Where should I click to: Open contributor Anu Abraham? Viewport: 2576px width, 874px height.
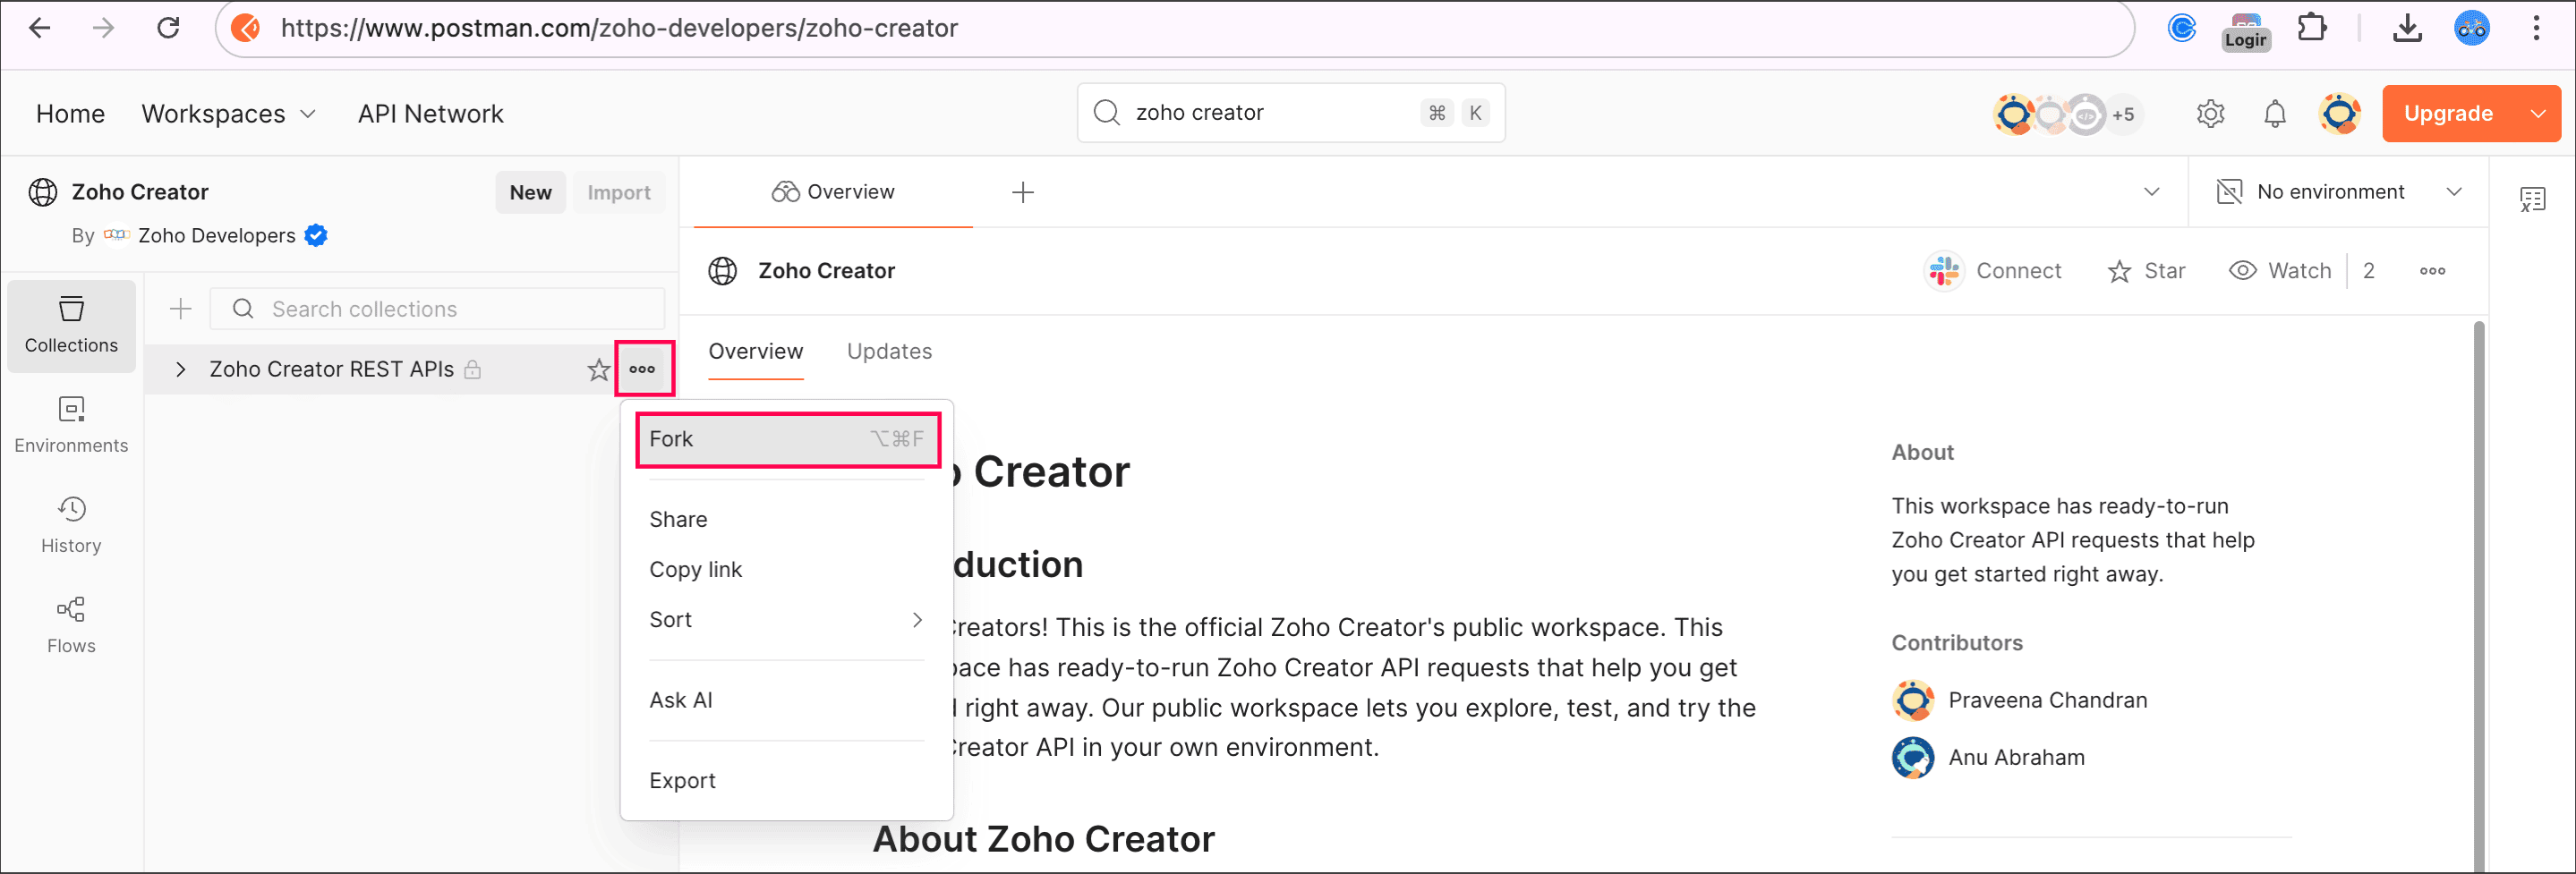pyautogui.click(x=2016, y=758)
